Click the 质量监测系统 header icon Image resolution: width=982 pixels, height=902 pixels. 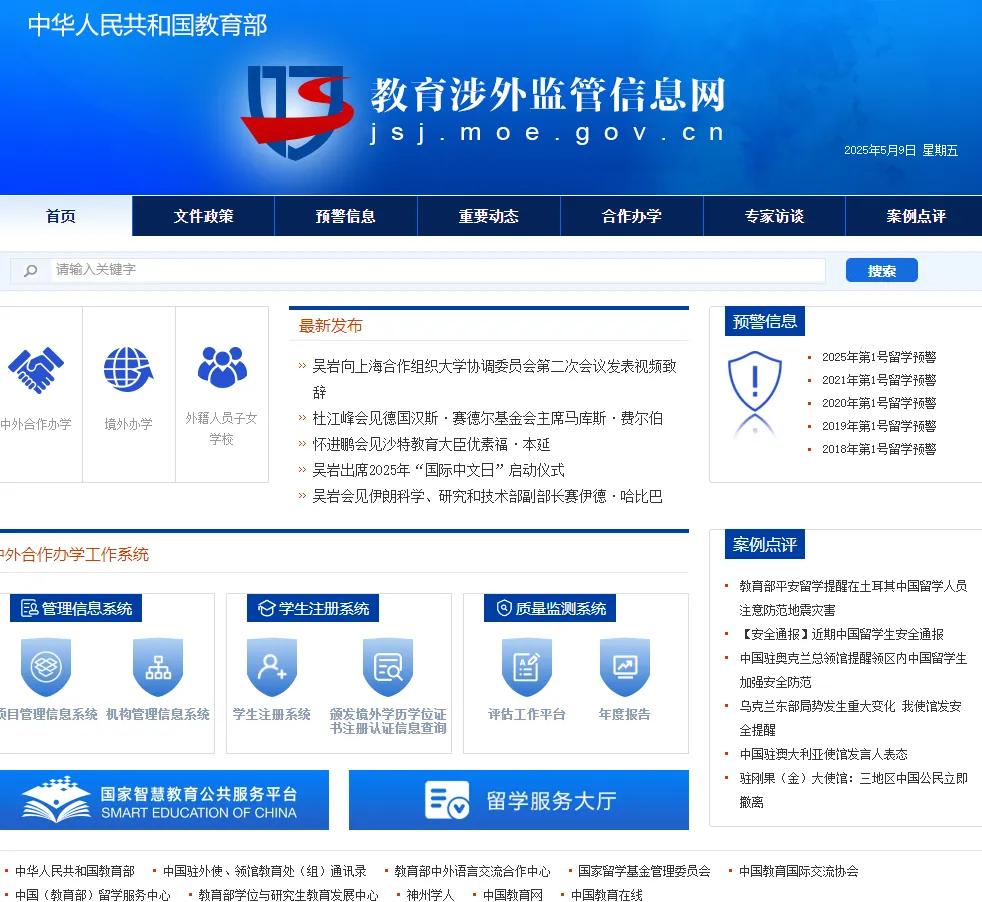coord(504,608)
